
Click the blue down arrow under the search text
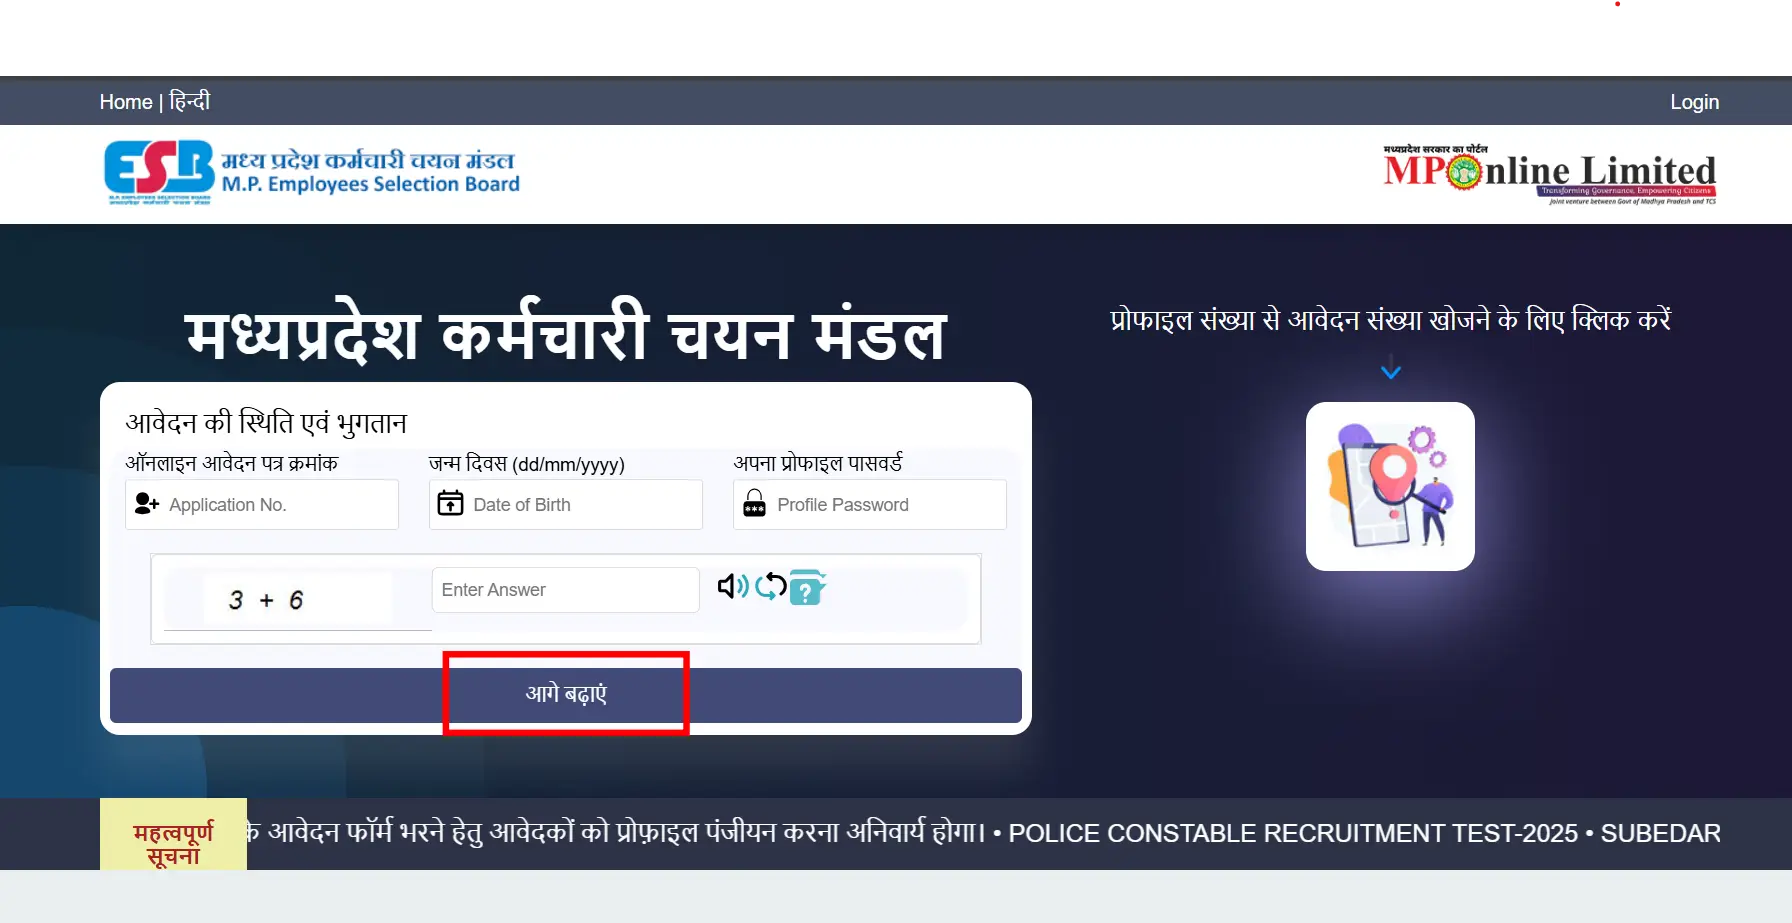(x=1391, y=369)
